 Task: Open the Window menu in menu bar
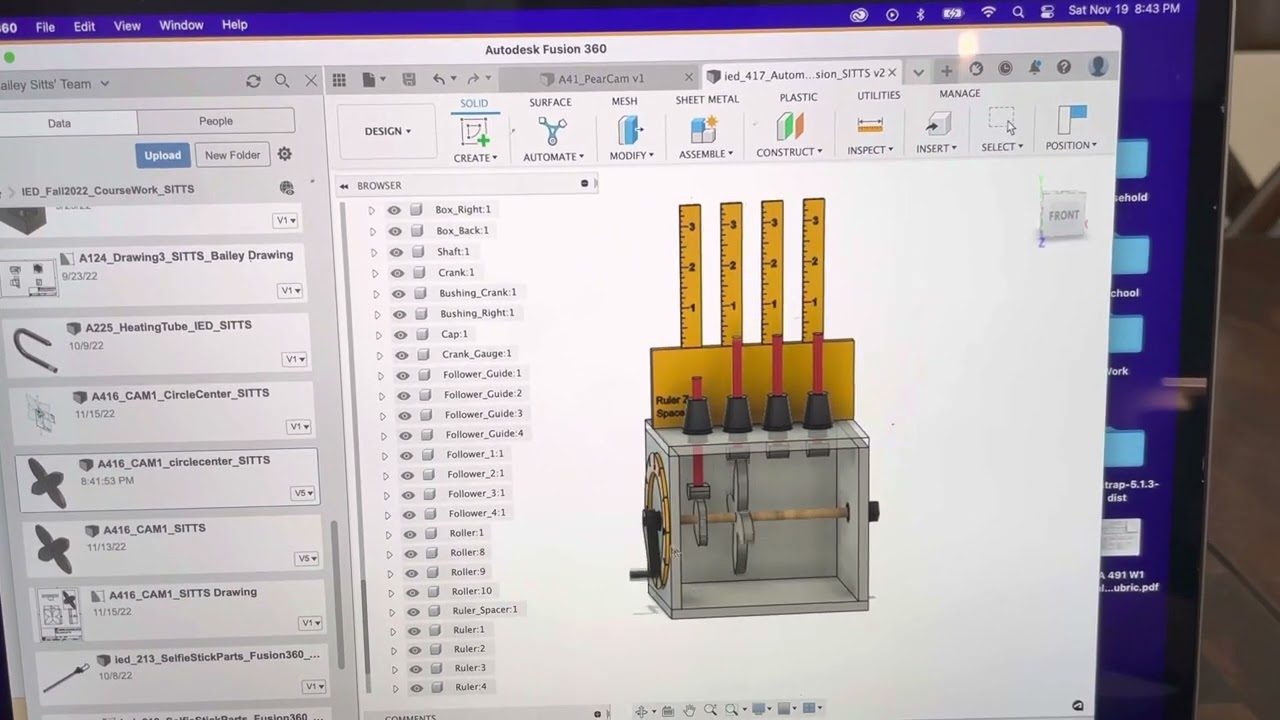[x=181, y=25]
